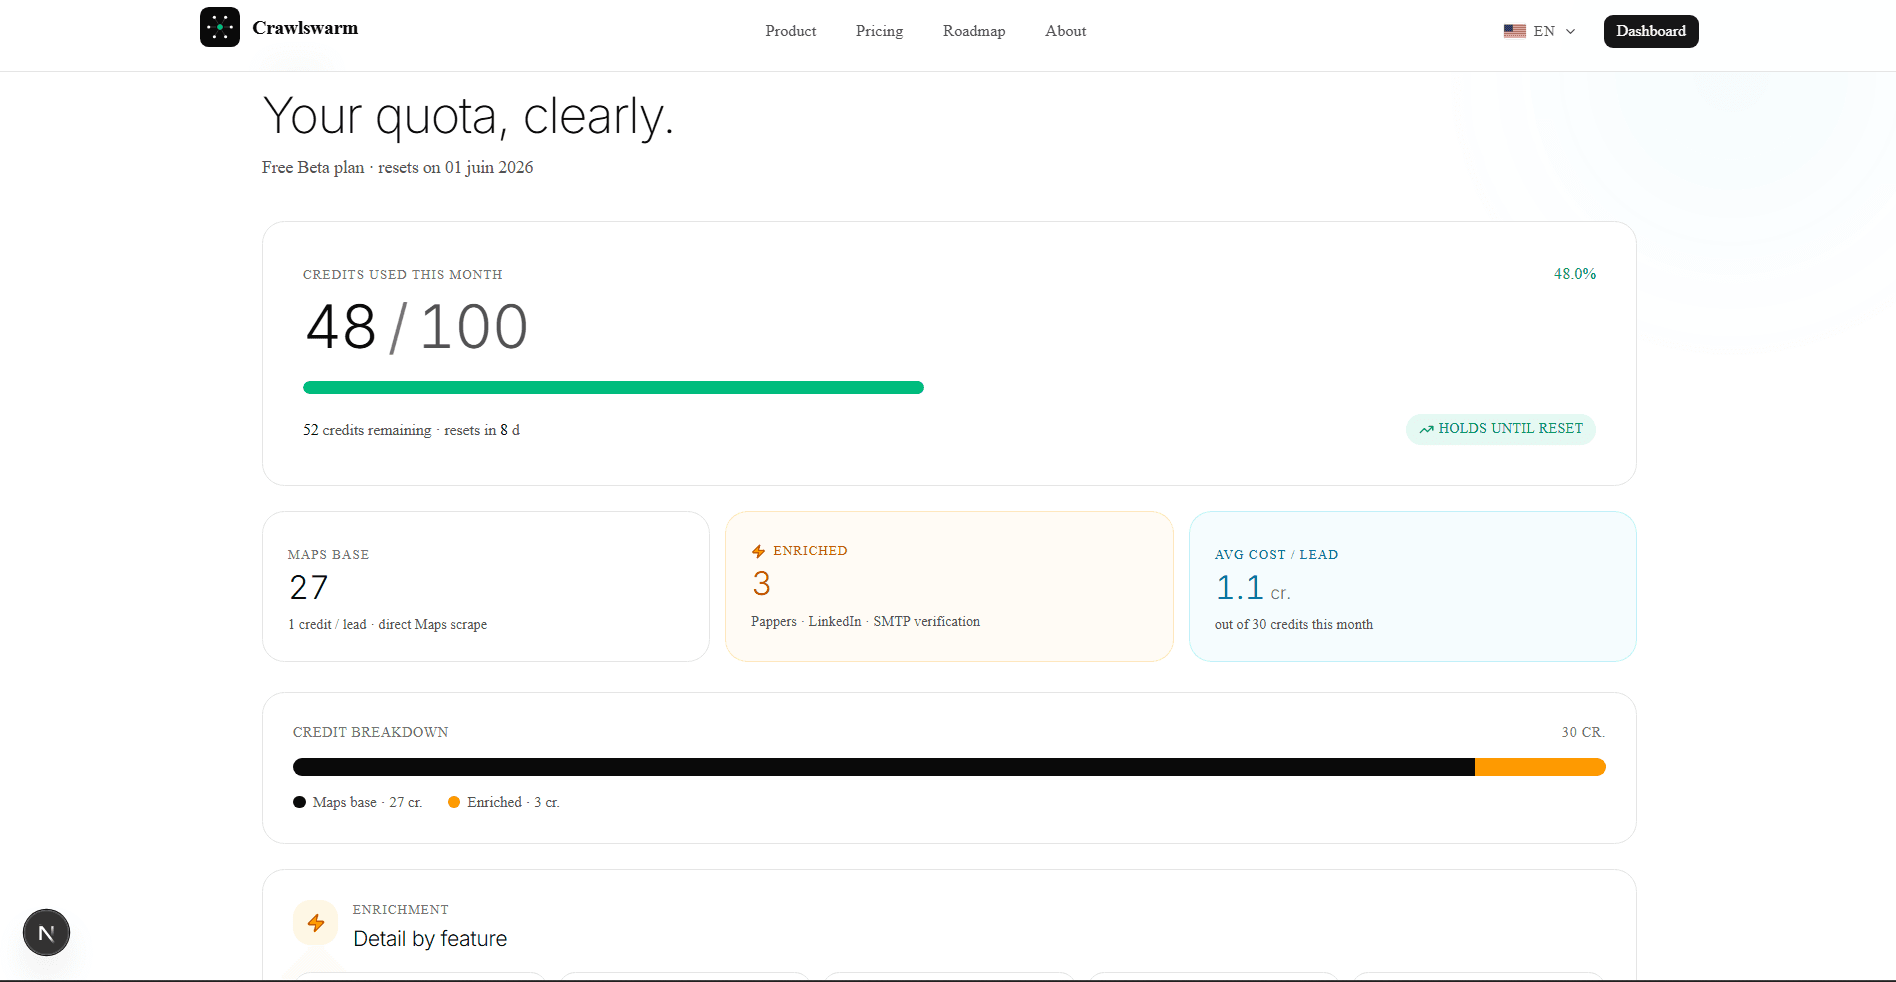Click 'out of 30 credits this month'

1294,624
